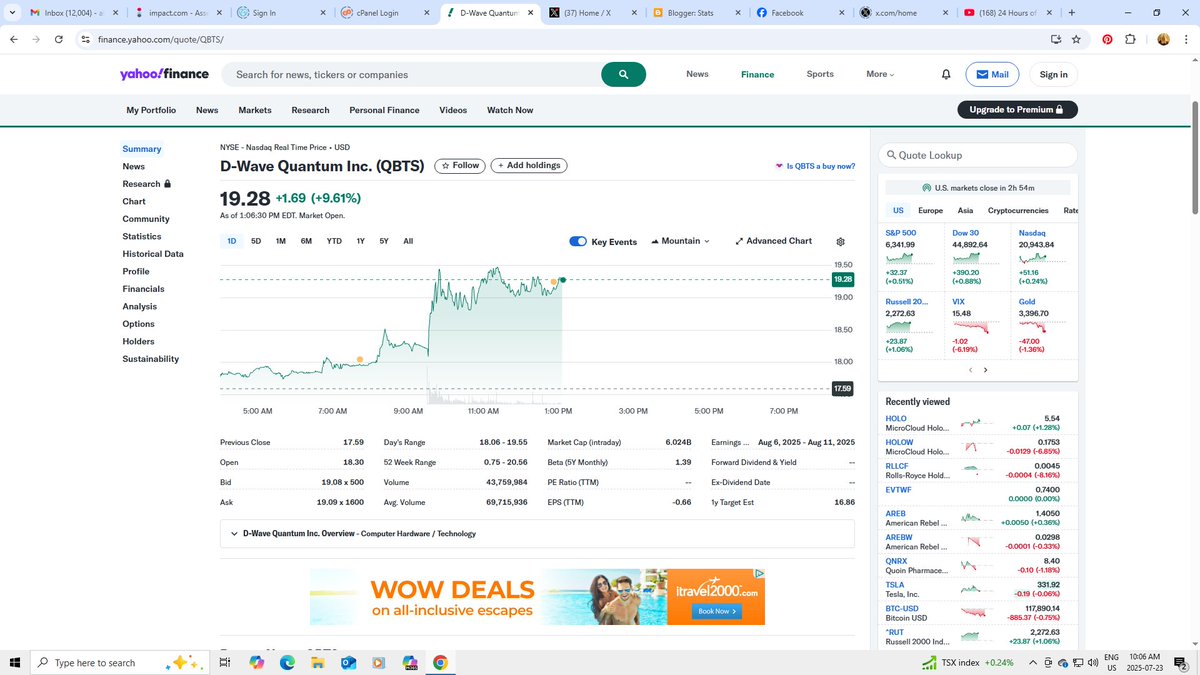Open Historical Data in left sidebar
Image resolution: width=1200 pixels, height=675 pixels.
click(x=153, y=254)
